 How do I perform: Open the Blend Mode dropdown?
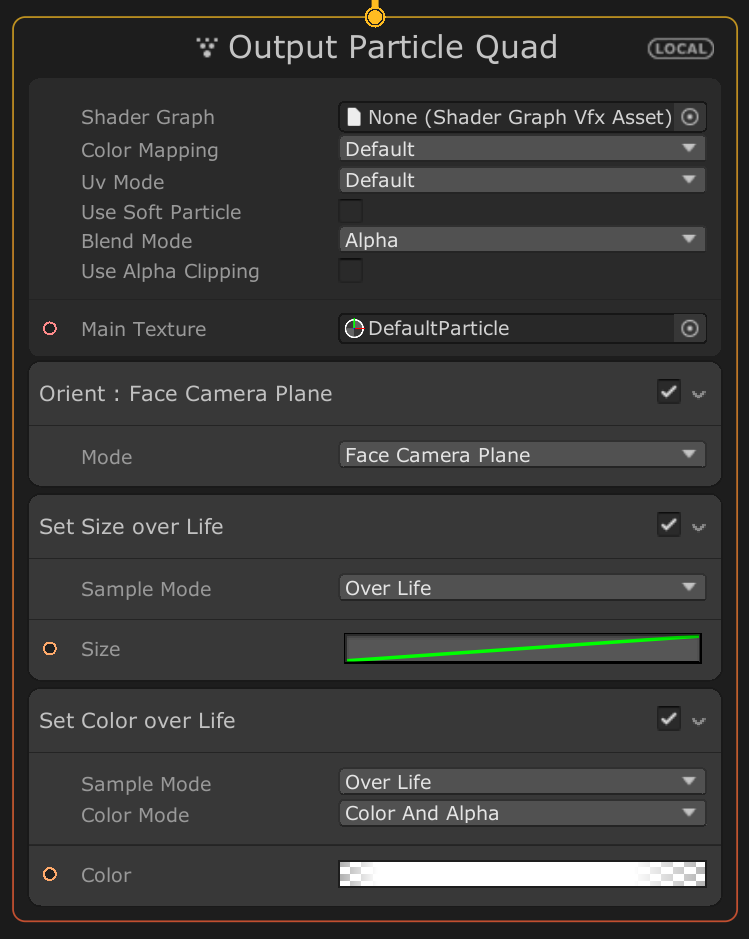(522, 240)
